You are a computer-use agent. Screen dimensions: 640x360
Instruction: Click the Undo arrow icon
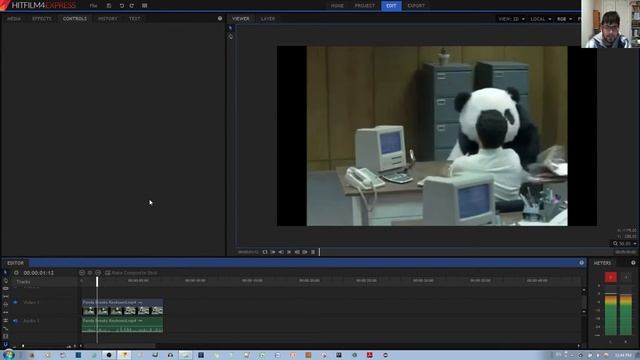(122, 6)
